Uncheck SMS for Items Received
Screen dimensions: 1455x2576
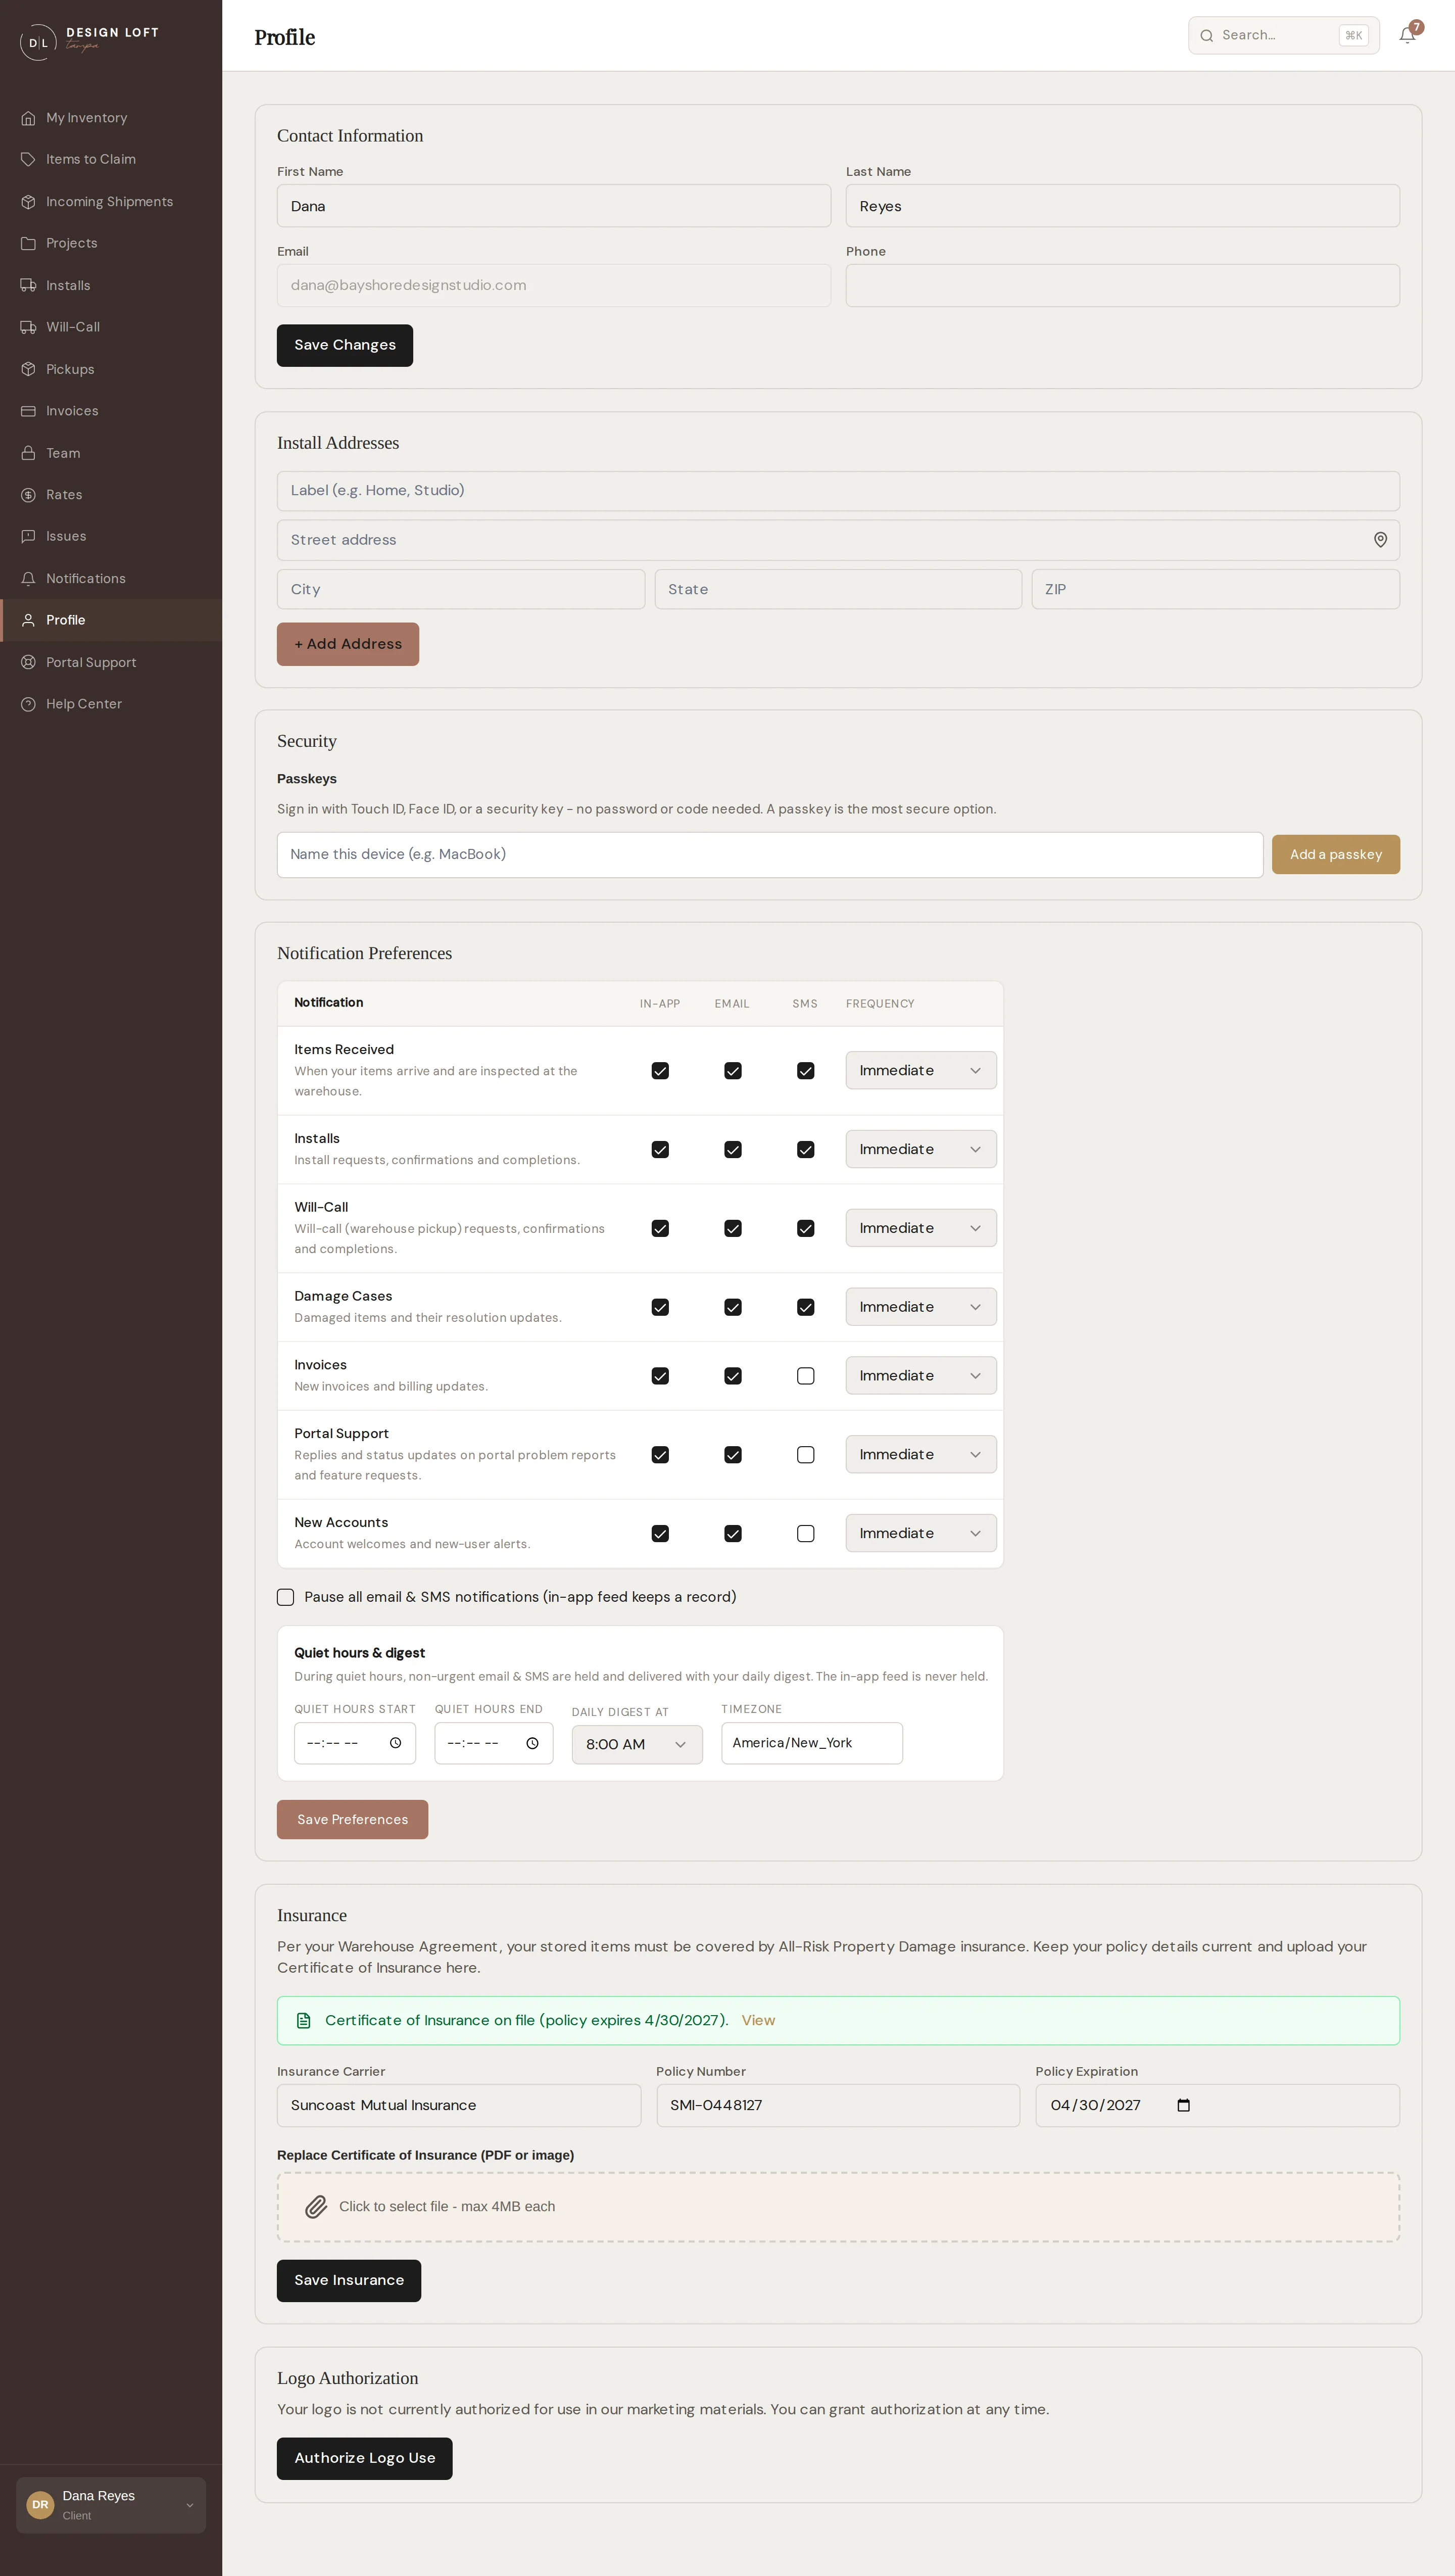pyautogui.click(x=805, y=1071)
